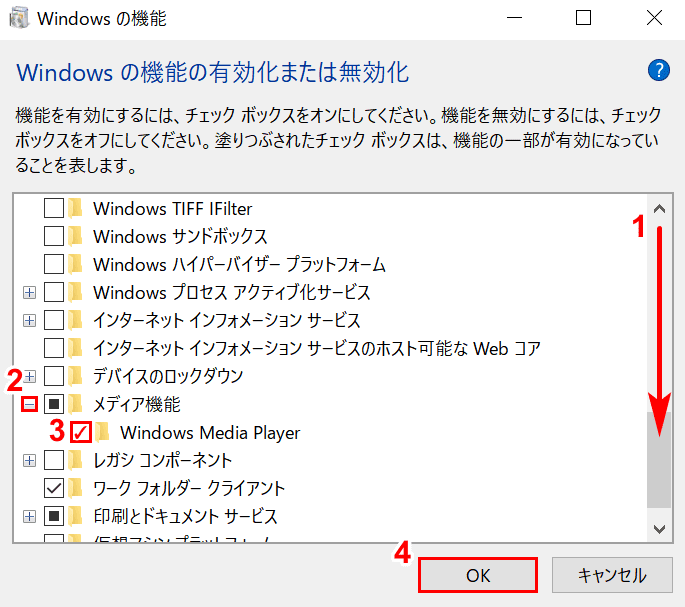The height and width of the screenshot is (607, 685).
Task: Select the ワーク フォルダー クライアント label
Action: click(x=189, y=488)
